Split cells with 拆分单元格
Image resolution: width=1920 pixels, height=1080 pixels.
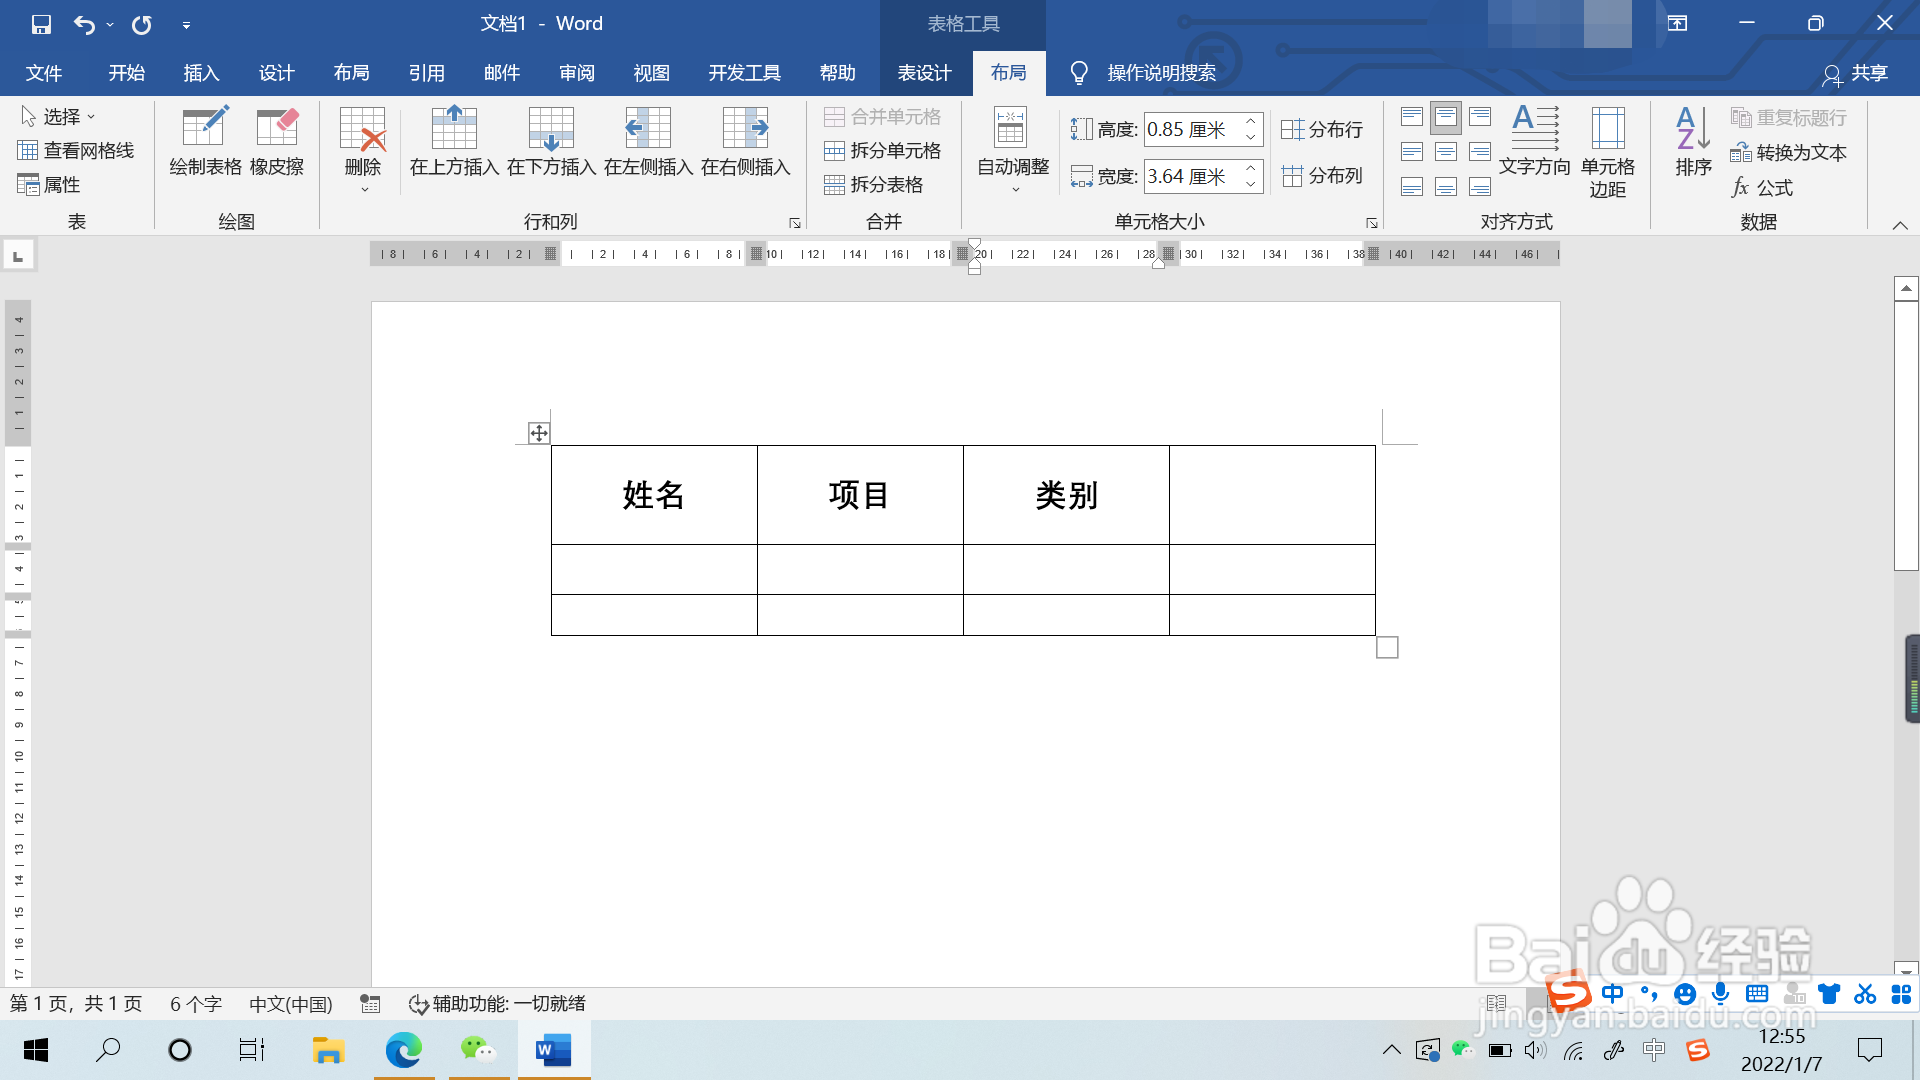pos(884,151)
